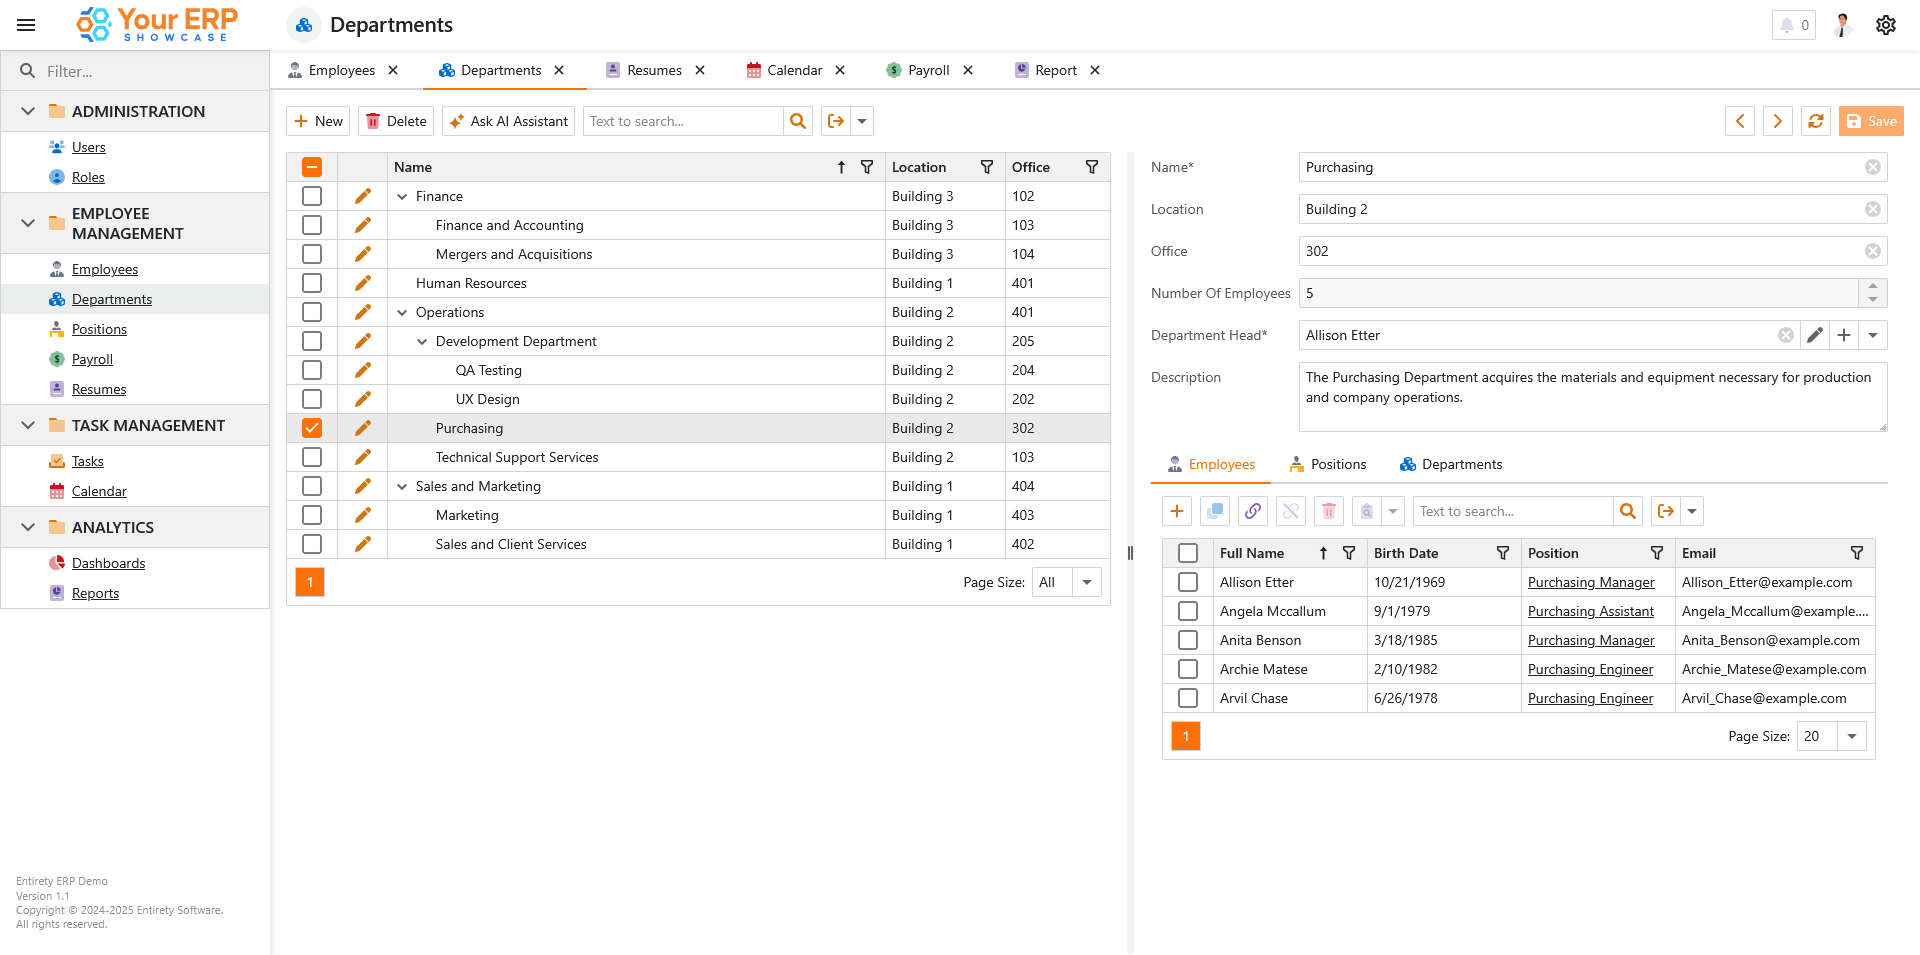Open the departments Page Size dropdown
Image resolution: width=1920 pixels, height=955 pixels.
(x=1086, y=582)
